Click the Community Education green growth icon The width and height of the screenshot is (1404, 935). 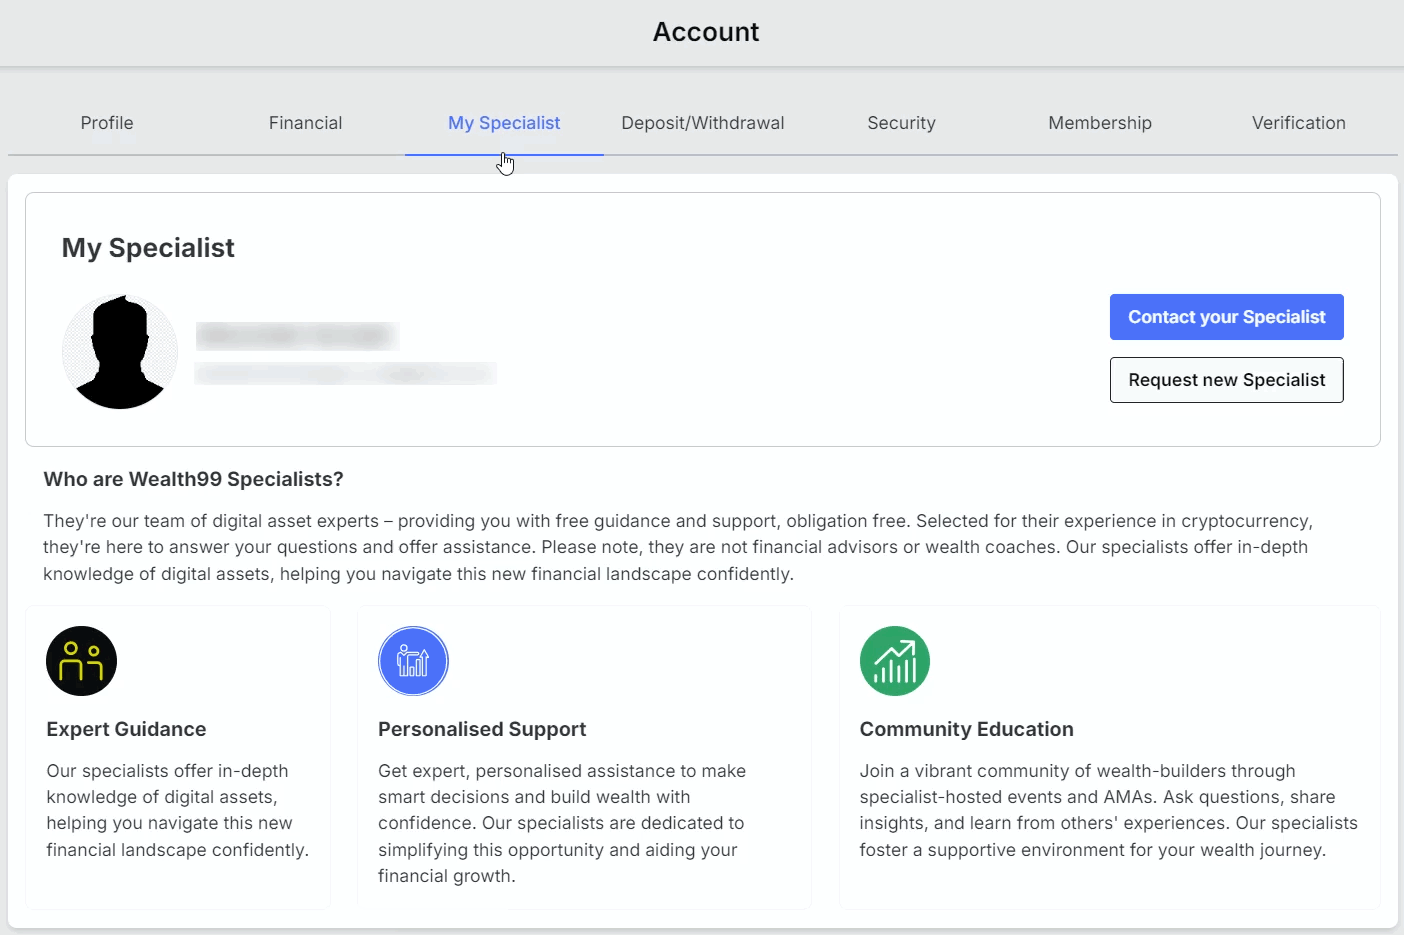(x=895, y=661)
